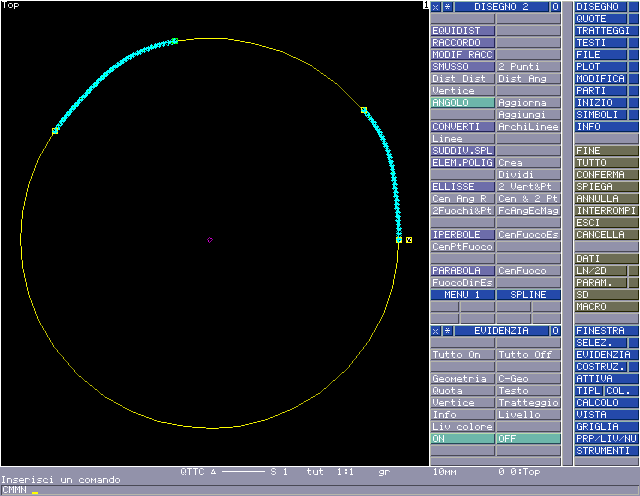
Task: Click the CANCELLA button
Action: tap(607, 235)
